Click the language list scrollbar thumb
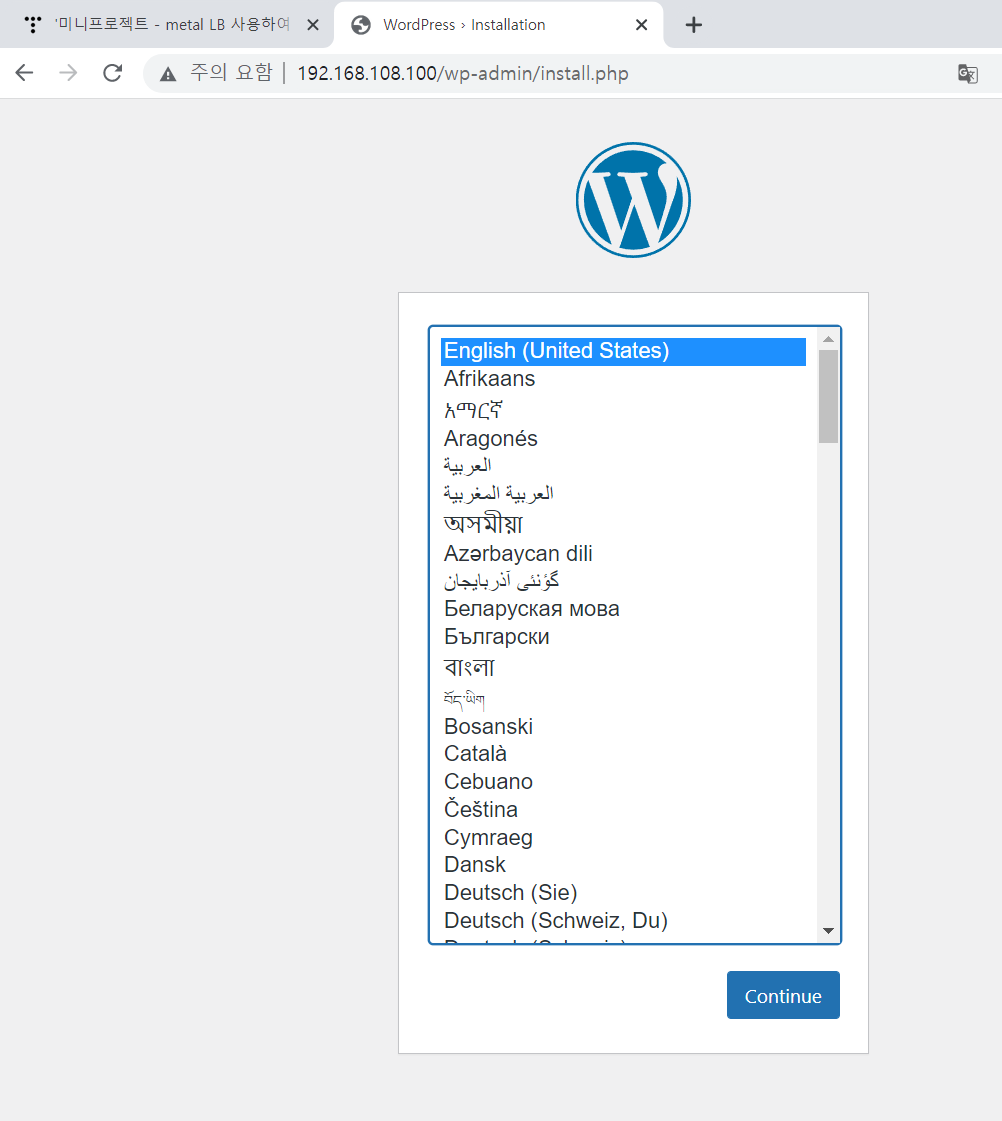 point(828,397)
